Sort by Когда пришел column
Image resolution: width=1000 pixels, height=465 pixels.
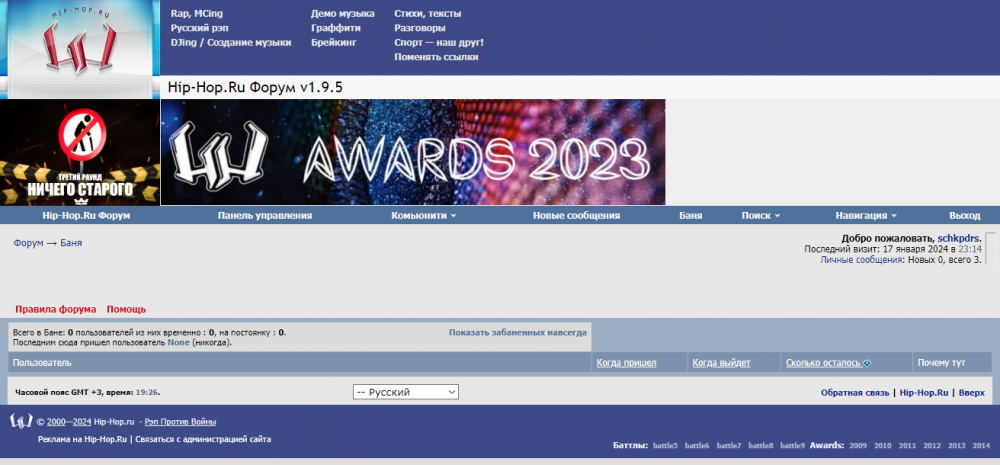coord(626,363)
